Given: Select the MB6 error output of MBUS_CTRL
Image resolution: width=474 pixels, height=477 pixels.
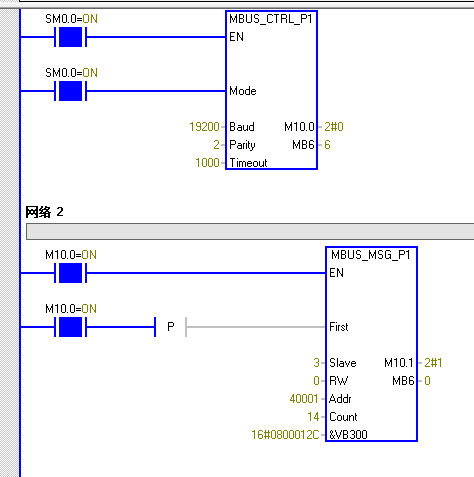Looking at the screenshot, I should [x=303, y=145].
